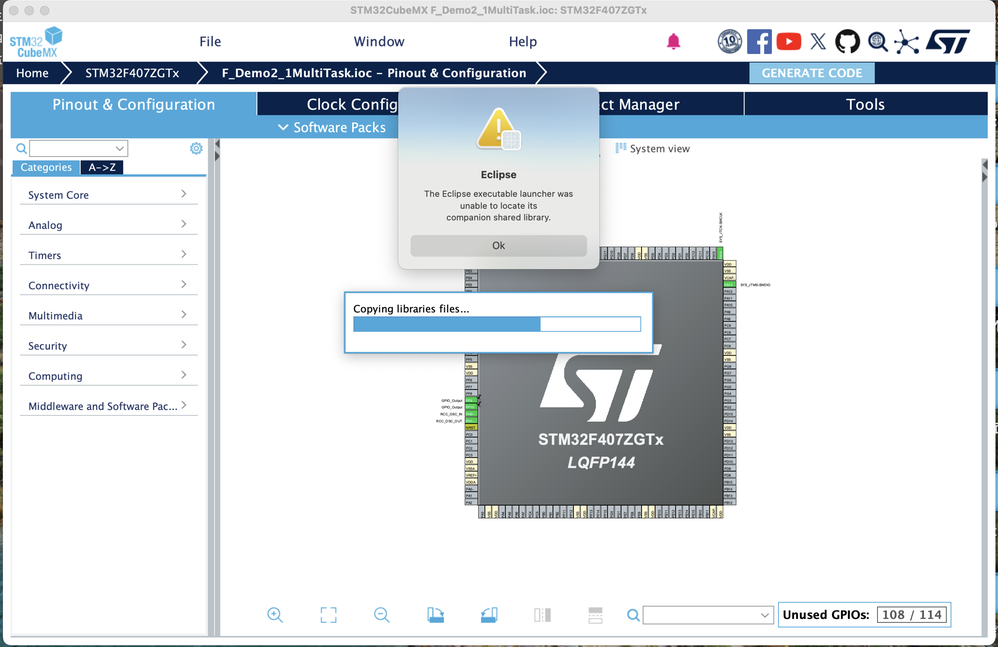Click the category search magnifier icon
The width and height of the screenshot is (998, 647).
(x=21, y=148)
